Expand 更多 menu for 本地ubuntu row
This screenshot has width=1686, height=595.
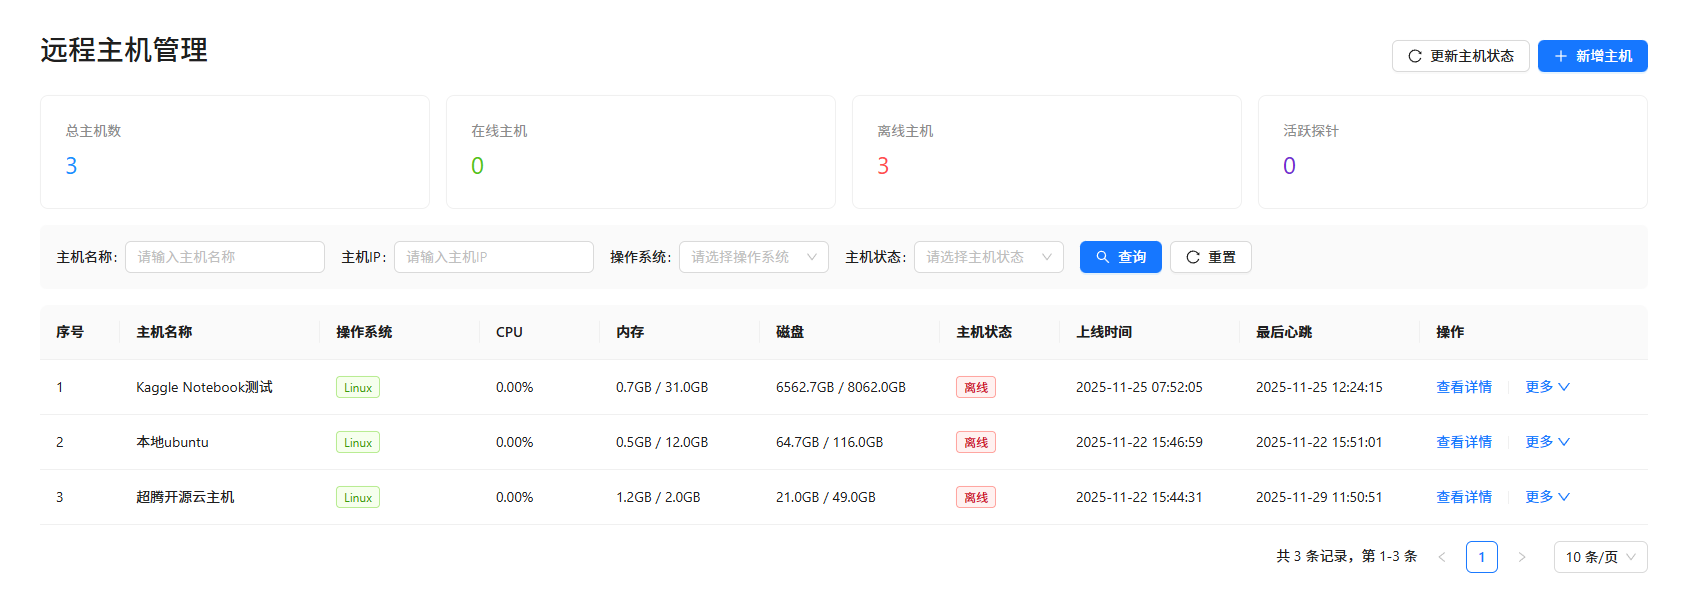click(1547, 442)
